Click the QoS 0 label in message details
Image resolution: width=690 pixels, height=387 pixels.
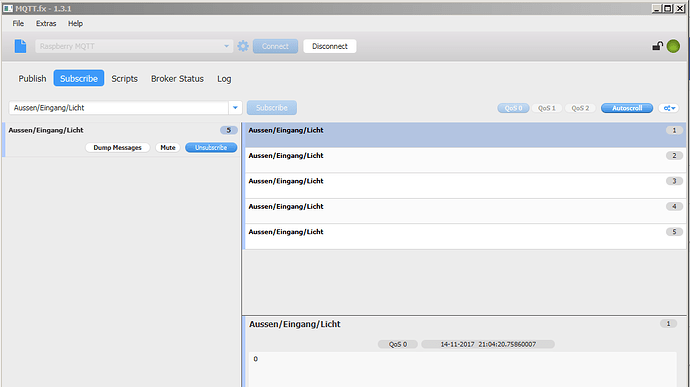pyautogui.click(x=398, y=344)
